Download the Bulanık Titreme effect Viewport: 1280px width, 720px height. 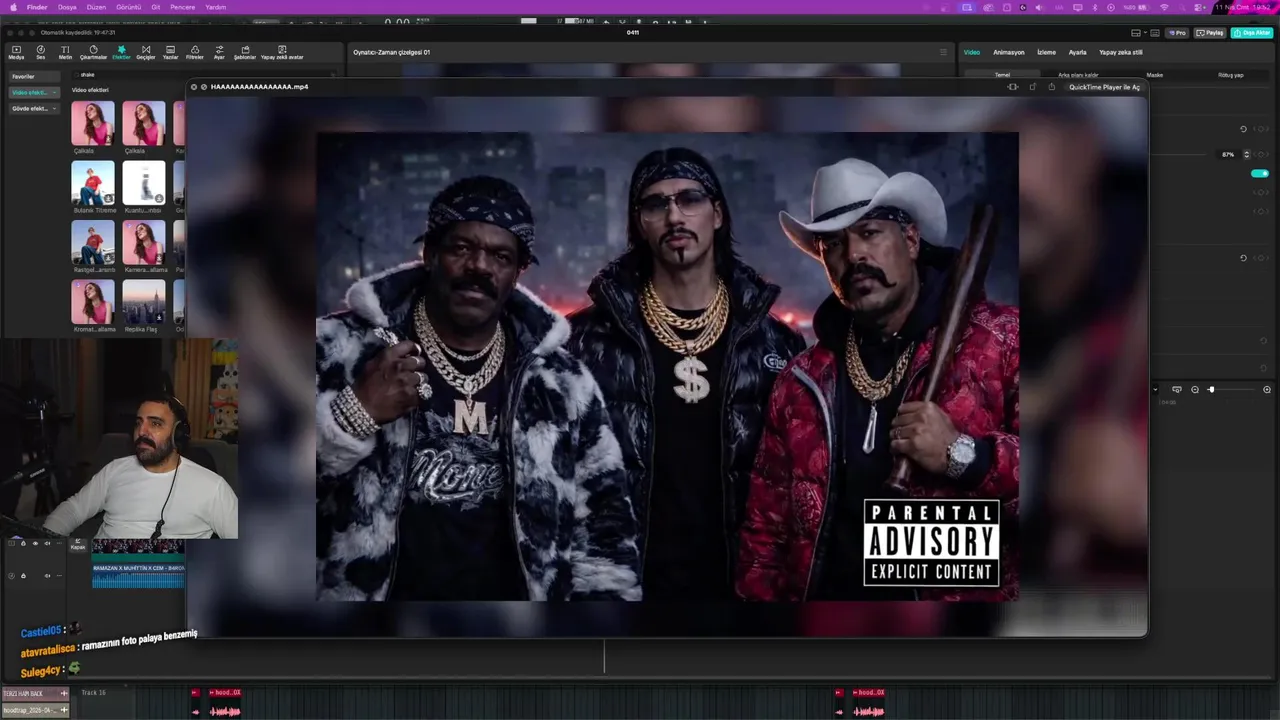(108, 198)
